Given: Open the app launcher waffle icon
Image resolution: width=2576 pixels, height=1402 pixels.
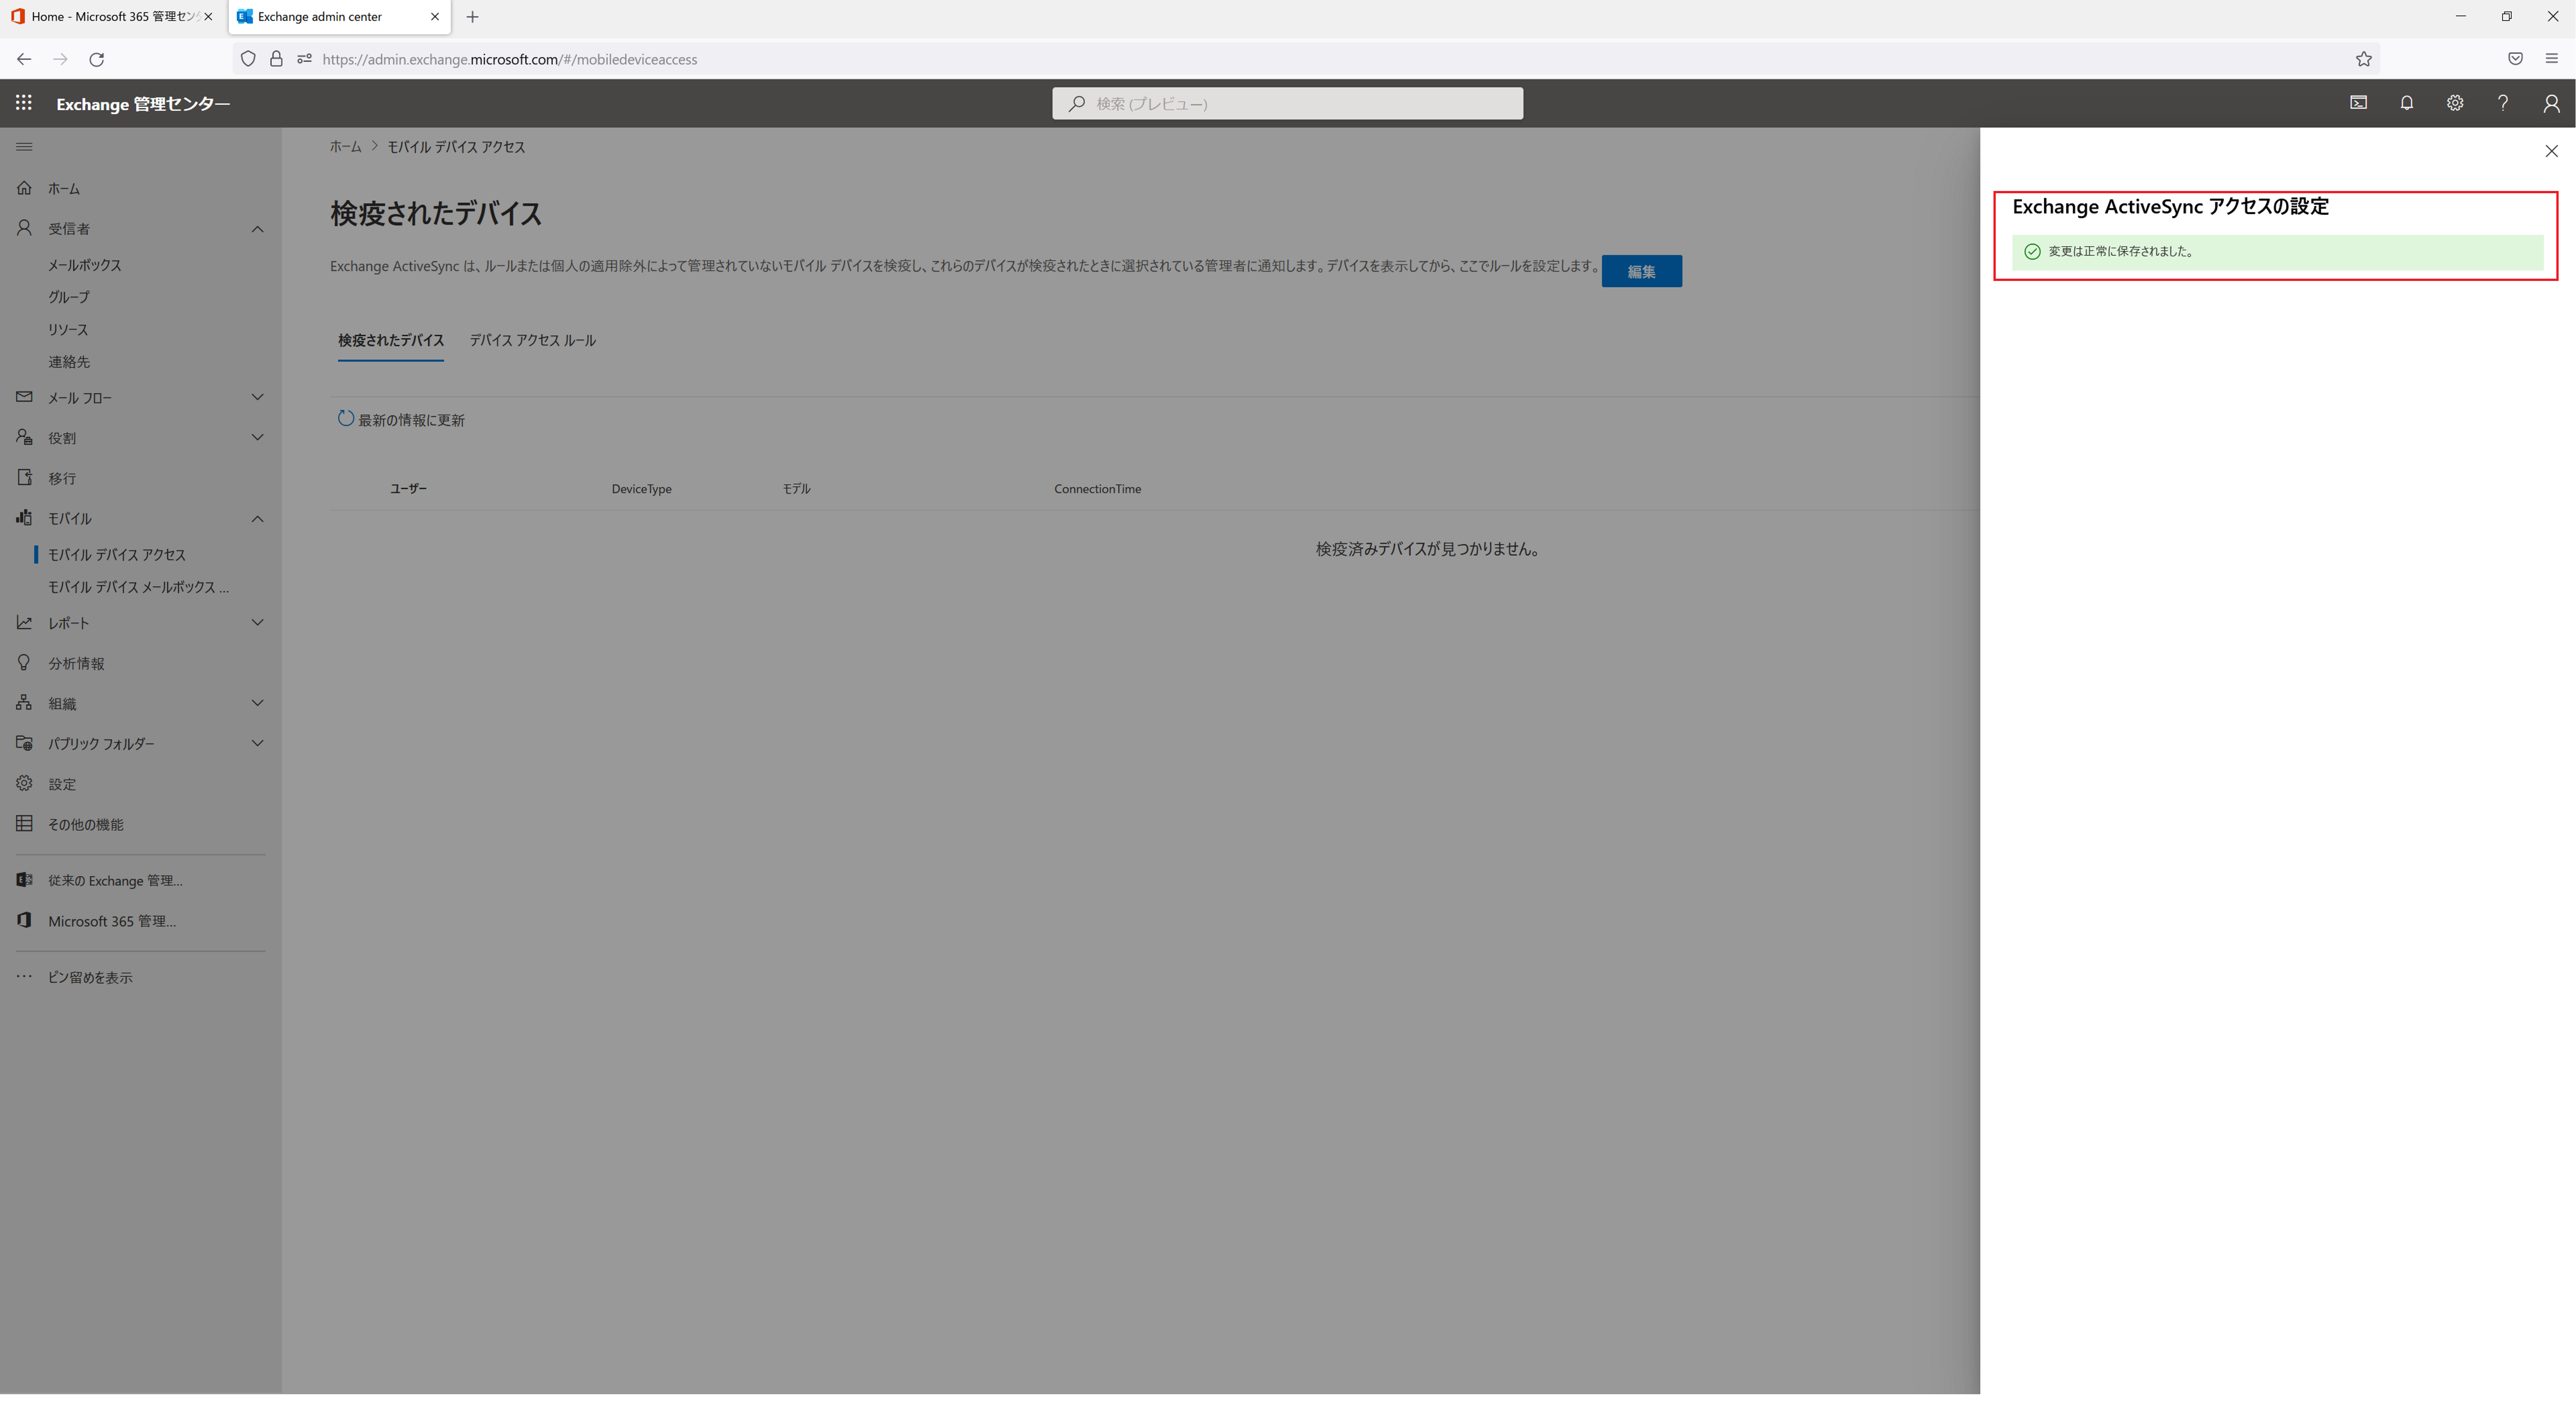Looking at the screenshot, I should (24, 103).
